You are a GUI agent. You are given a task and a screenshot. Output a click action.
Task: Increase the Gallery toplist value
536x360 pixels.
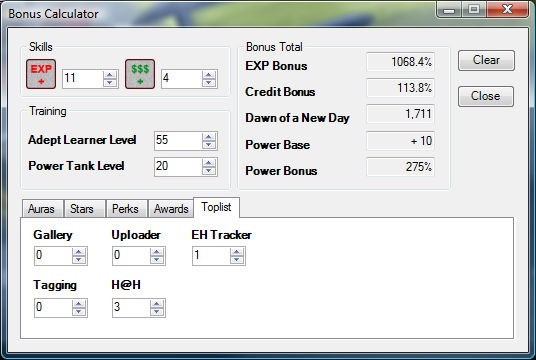pos(79,252)
